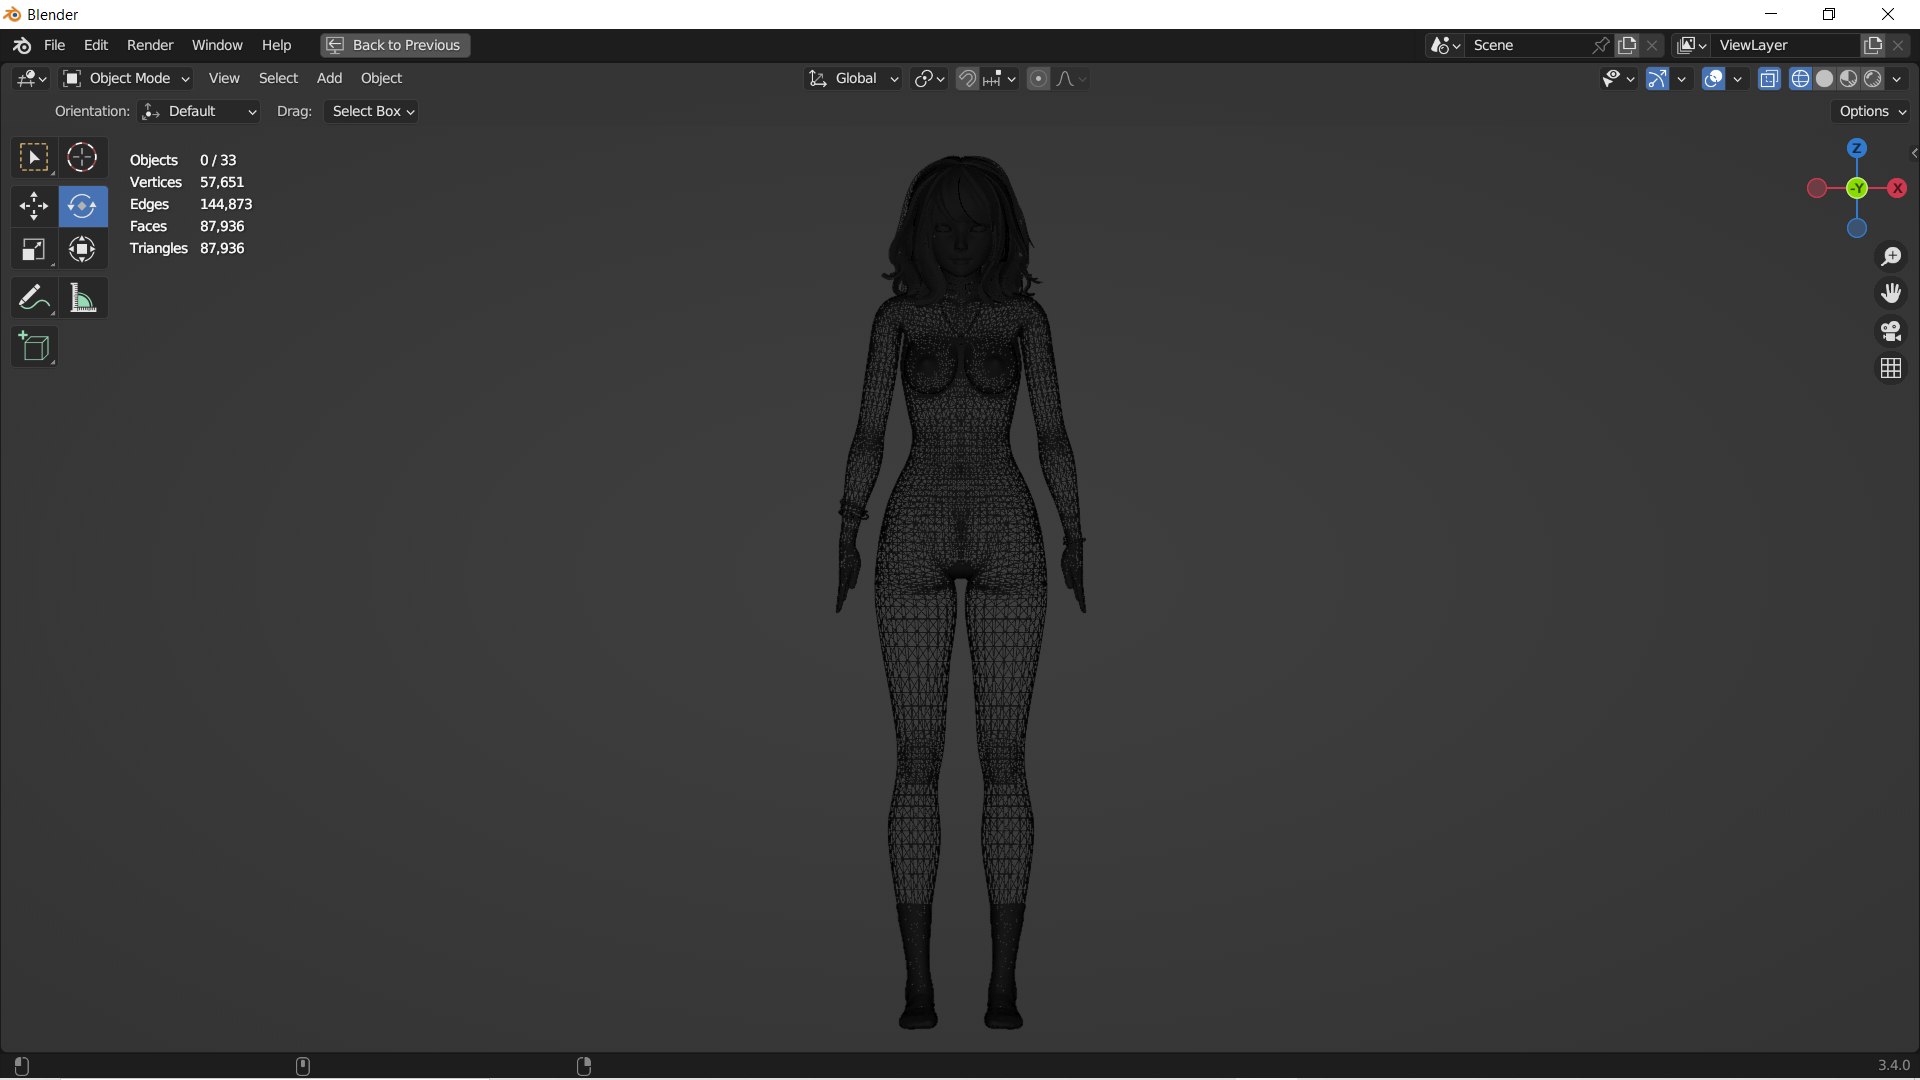Open the Global transform orientation dropdown
The width and height of the screenshot is (1920, 1080).
click(854, 78)
